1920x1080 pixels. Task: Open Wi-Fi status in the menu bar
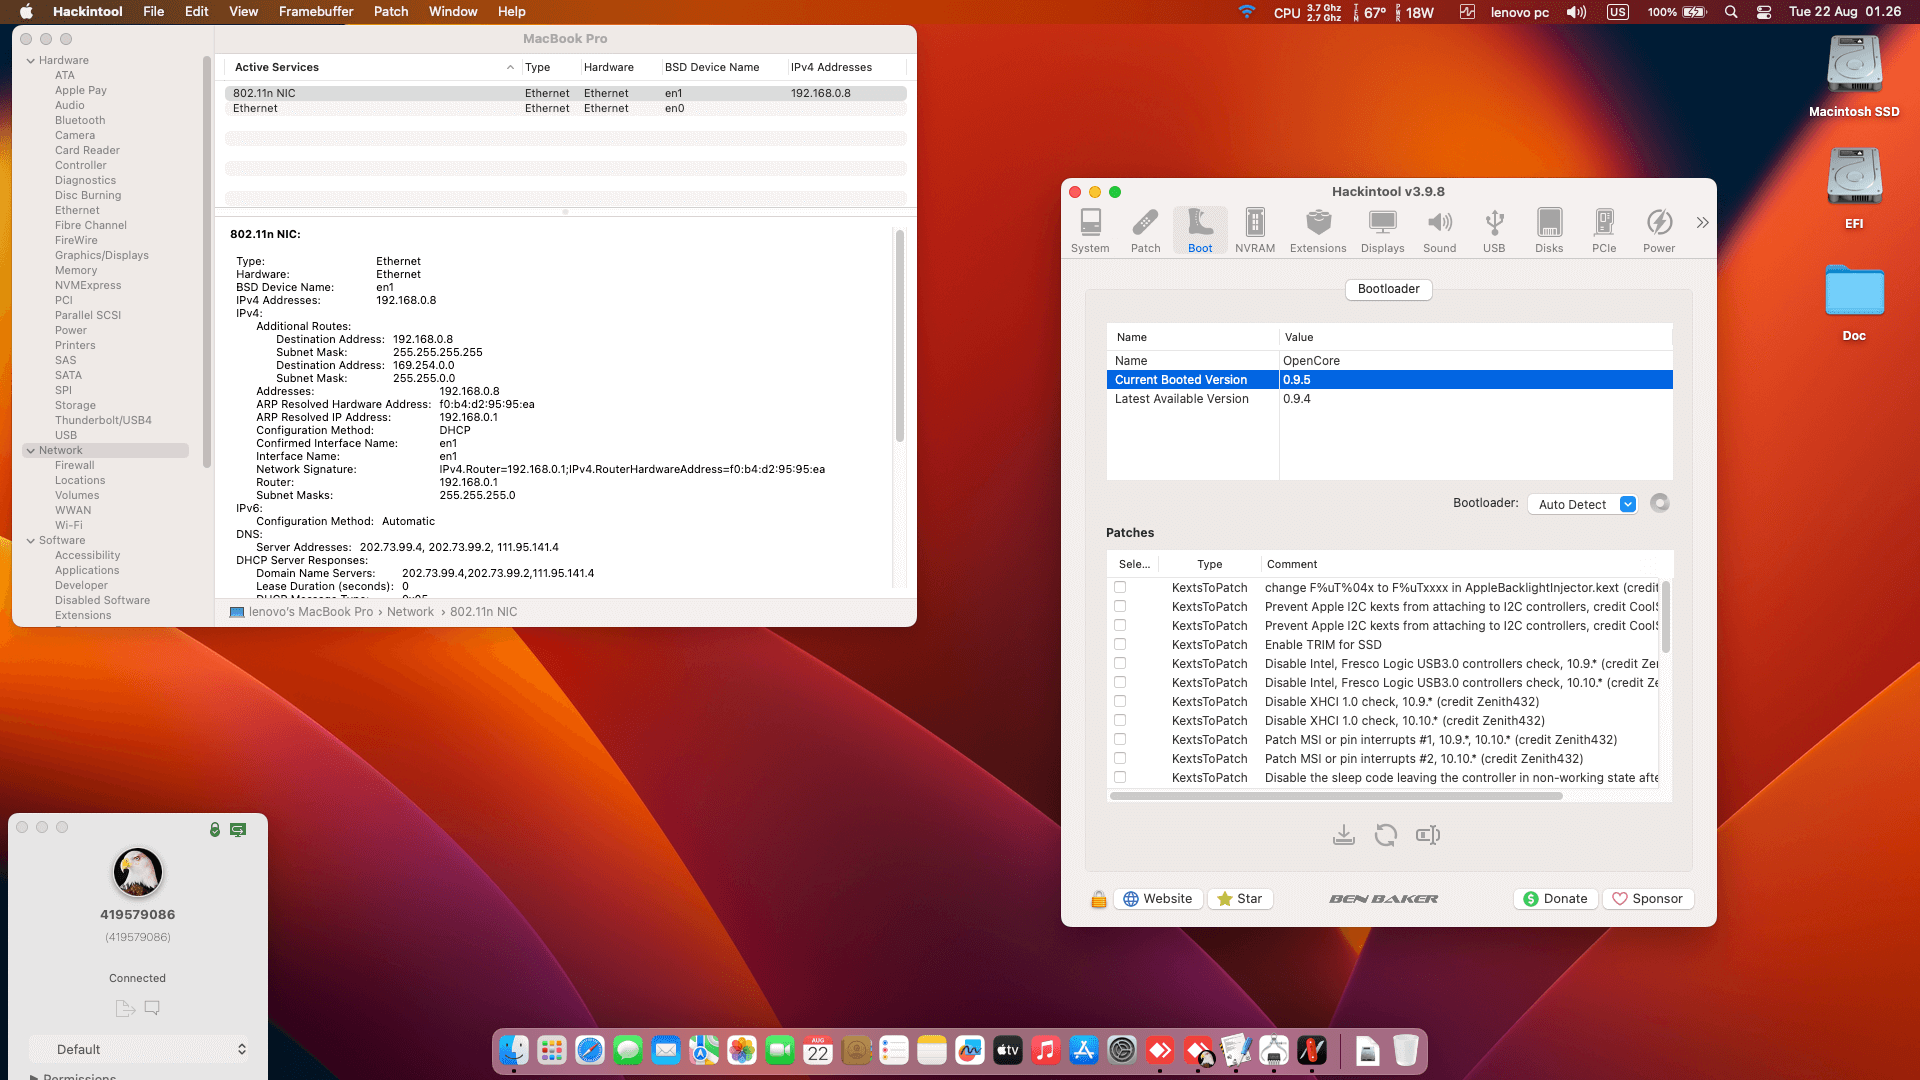pos(1246,12)
